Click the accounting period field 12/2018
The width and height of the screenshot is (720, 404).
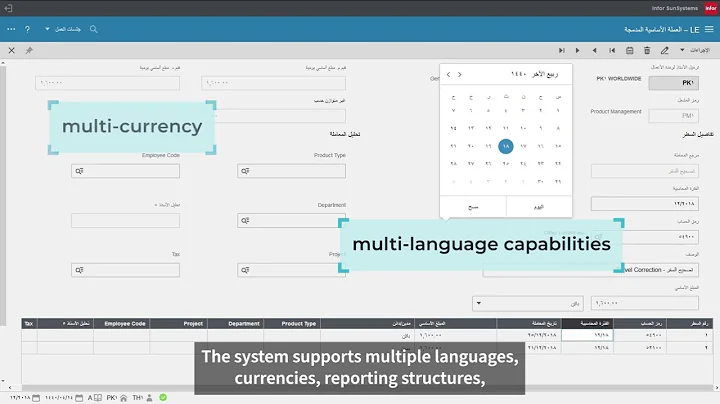(645, 203)
